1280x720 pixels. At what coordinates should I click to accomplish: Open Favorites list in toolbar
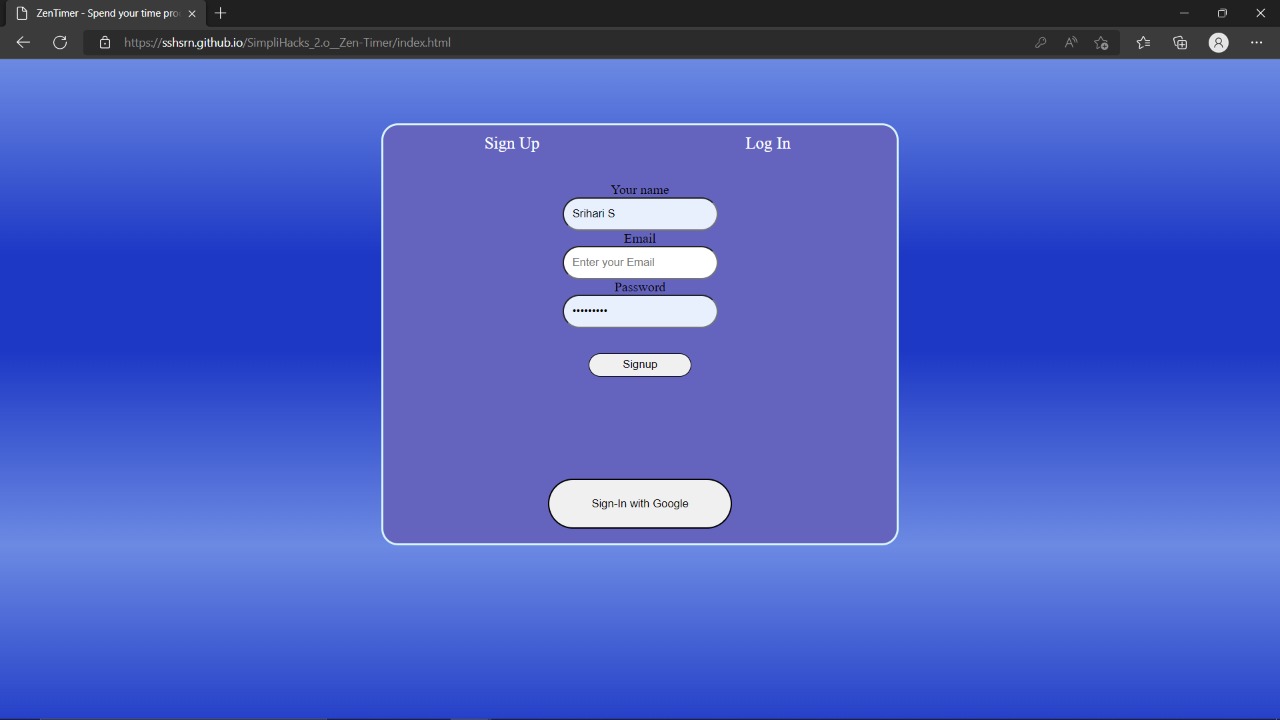pos(1143,42)
